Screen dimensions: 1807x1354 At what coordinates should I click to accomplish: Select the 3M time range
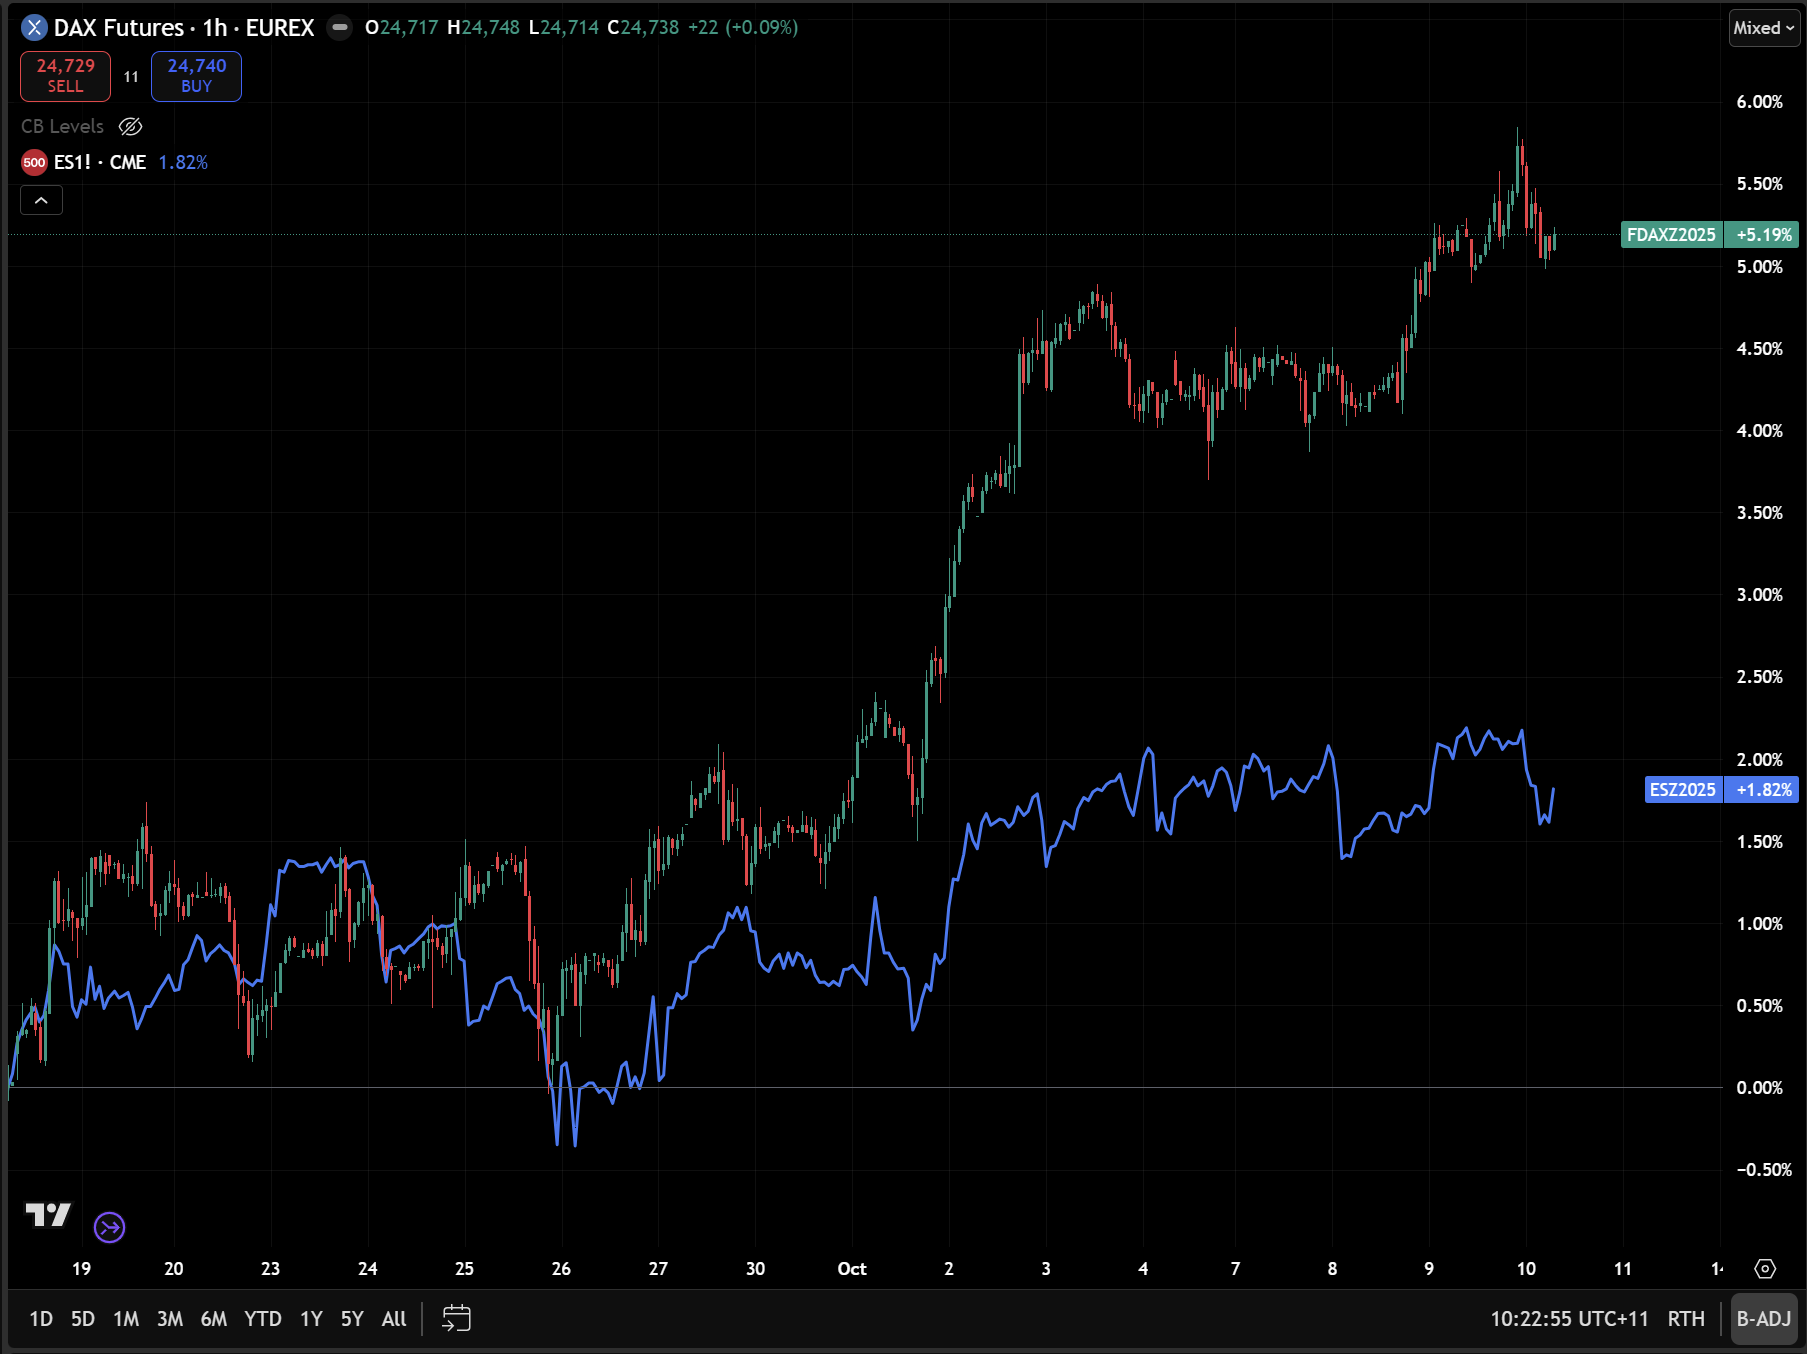click(x=170, y=1319)
